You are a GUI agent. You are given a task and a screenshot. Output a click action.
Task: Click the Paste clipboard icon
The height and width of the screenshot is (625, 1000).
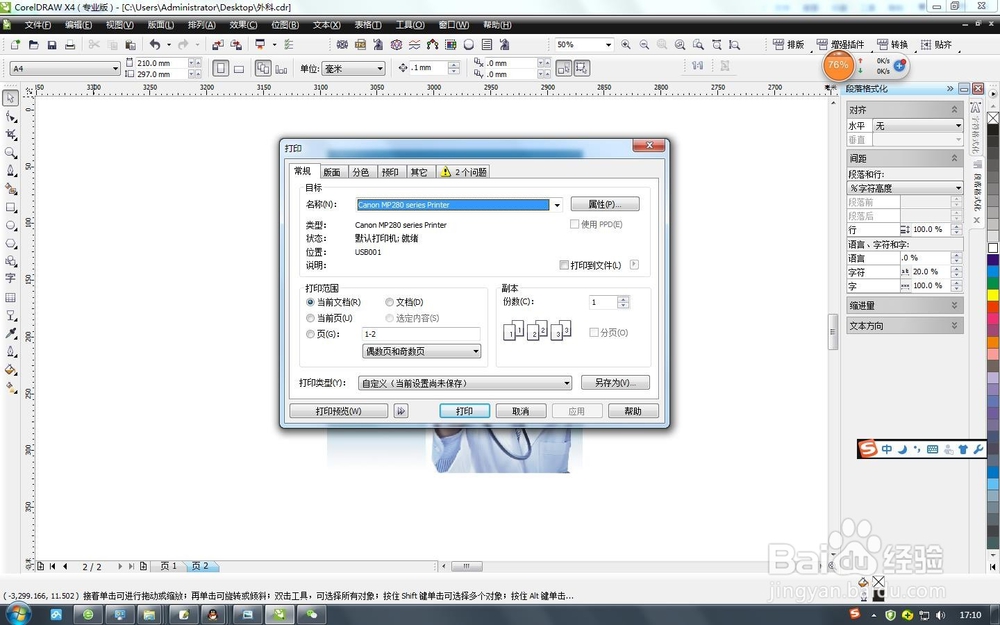(x=131, y=45)
